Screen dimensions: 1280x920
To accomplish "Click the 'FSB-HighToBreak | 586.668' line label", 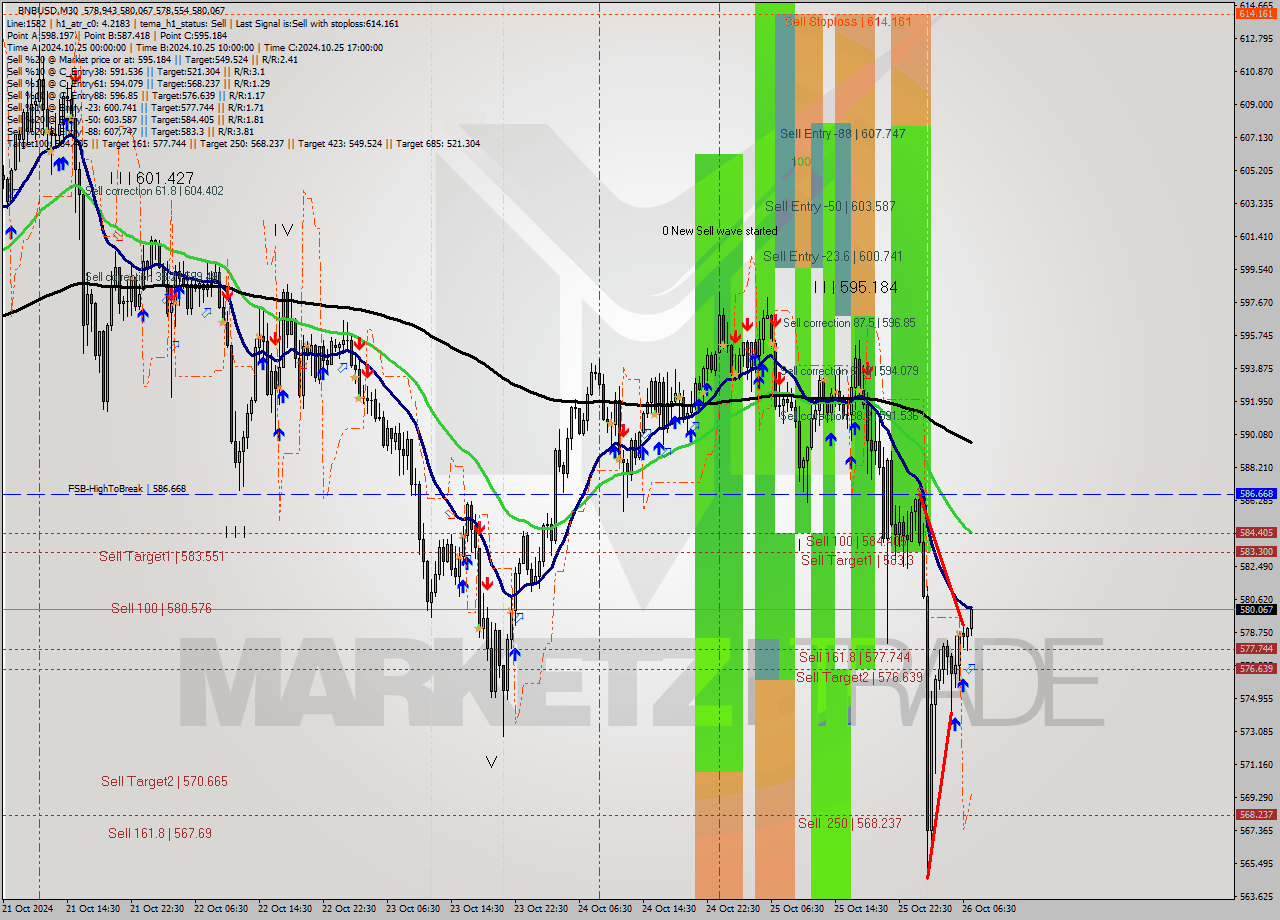I will click(x=127, y=489).
